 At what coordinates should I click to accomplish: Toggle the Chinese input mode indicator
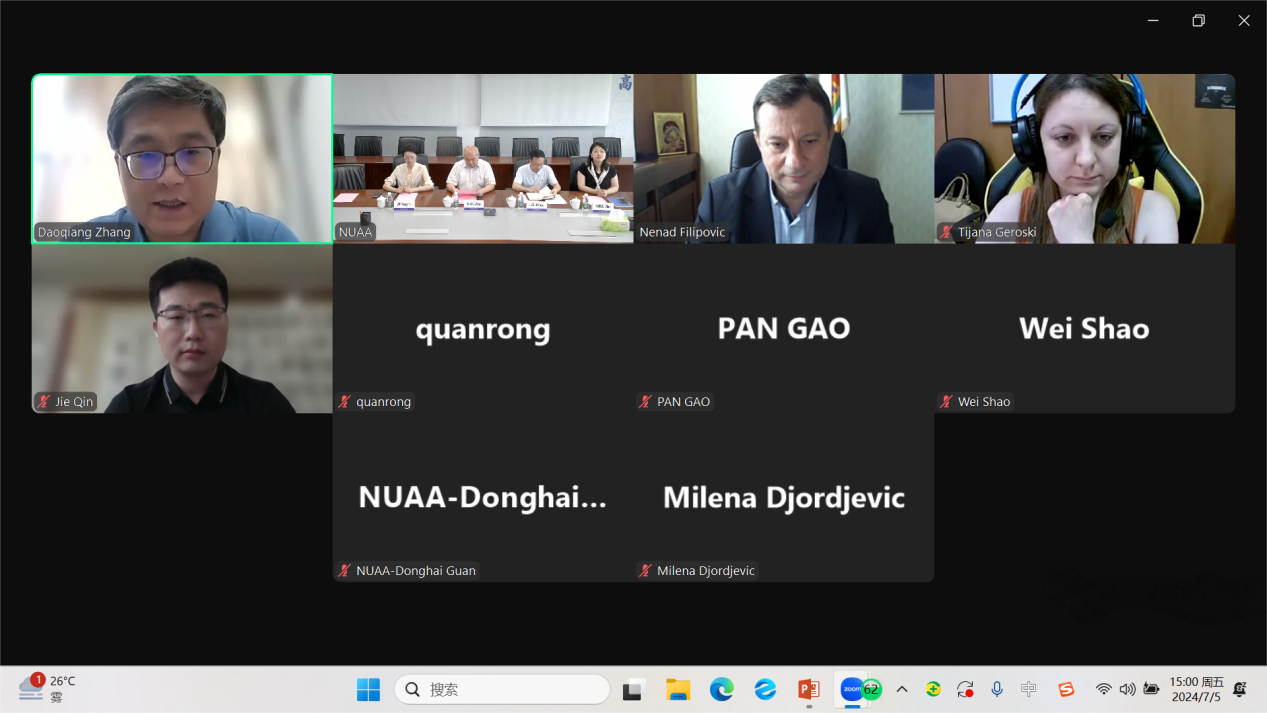(1029, 689)
